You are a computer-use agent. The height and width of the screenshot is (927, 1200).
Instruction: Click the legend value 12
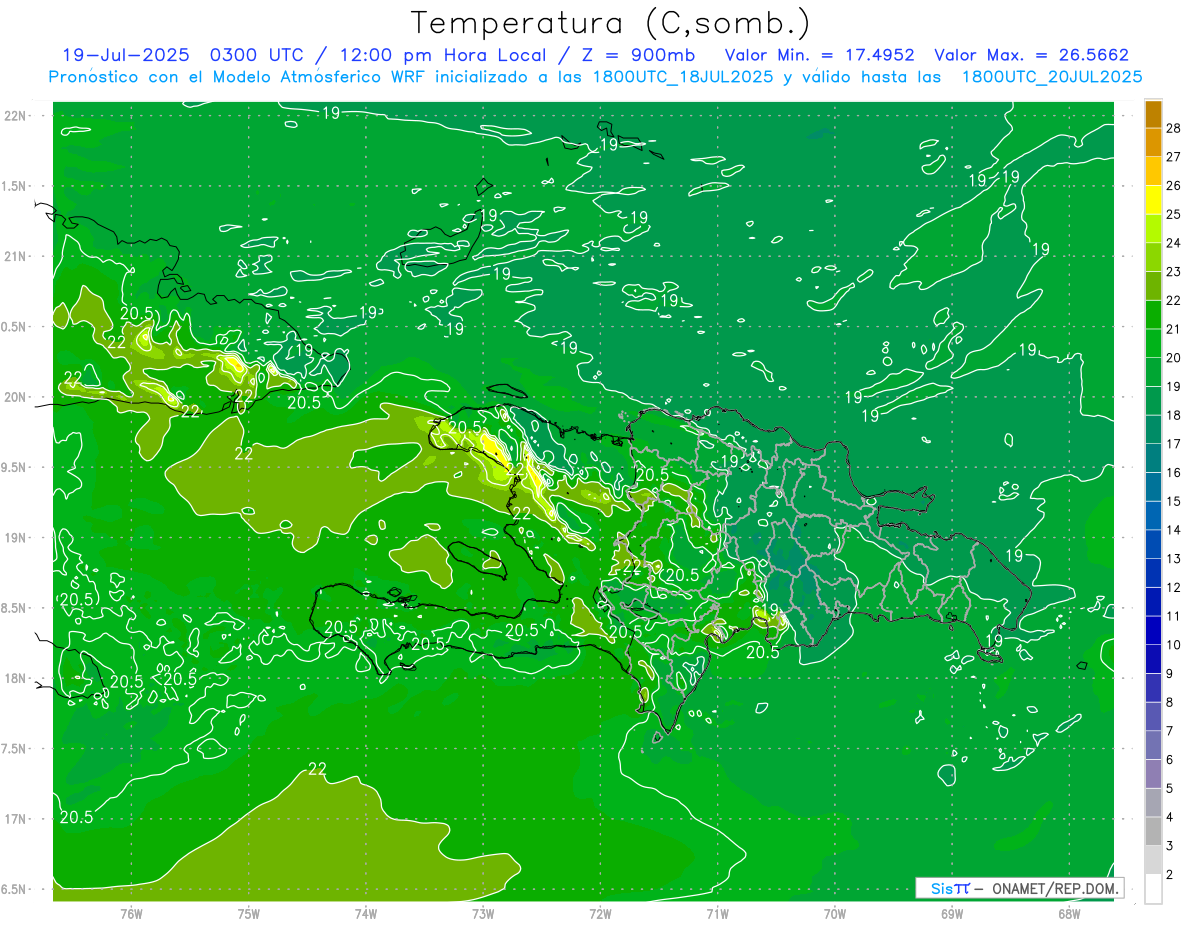coord(1174,587)
